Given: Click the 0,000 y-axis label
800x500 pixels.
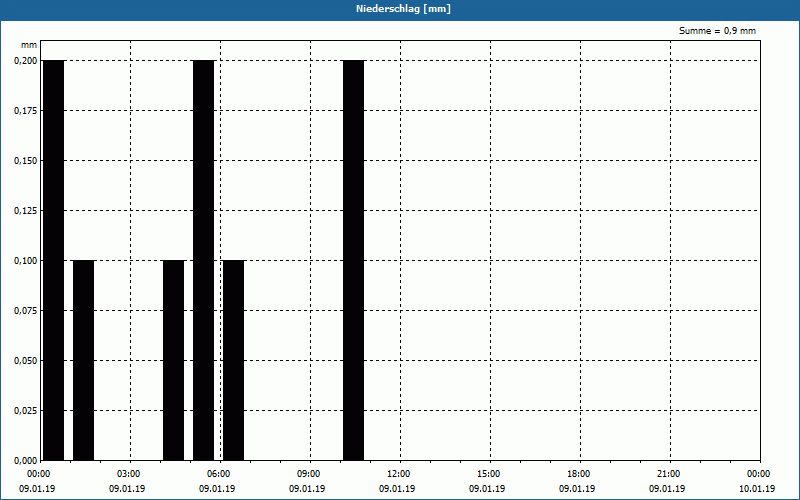Looking at the screenshot, I should coord(26,461).
